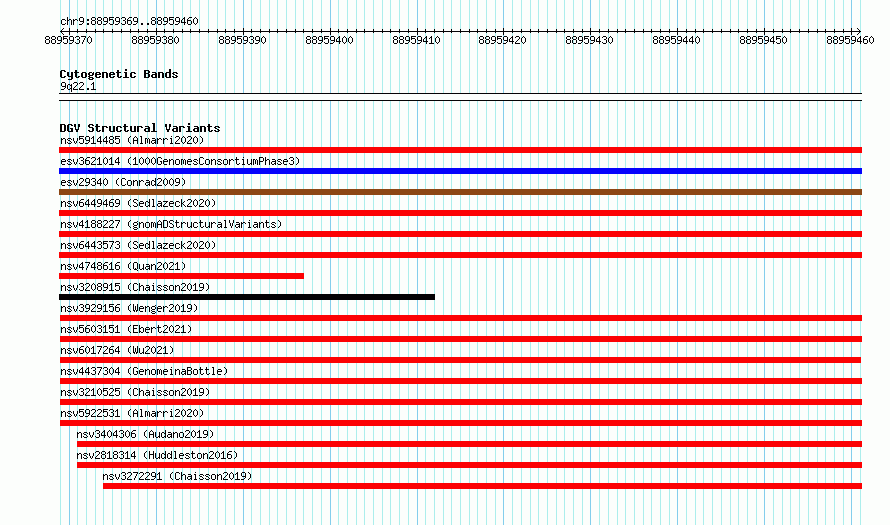Click the red bar under nsv2818314
The height and width of the screenshot is (525, 890).
[x=469, y=465]
